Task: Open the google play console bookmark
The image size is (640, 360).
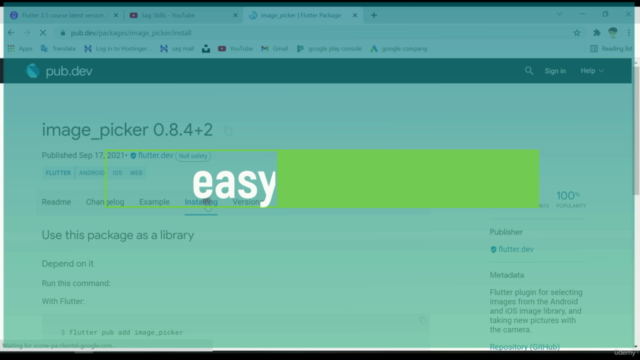Action: 329,49
